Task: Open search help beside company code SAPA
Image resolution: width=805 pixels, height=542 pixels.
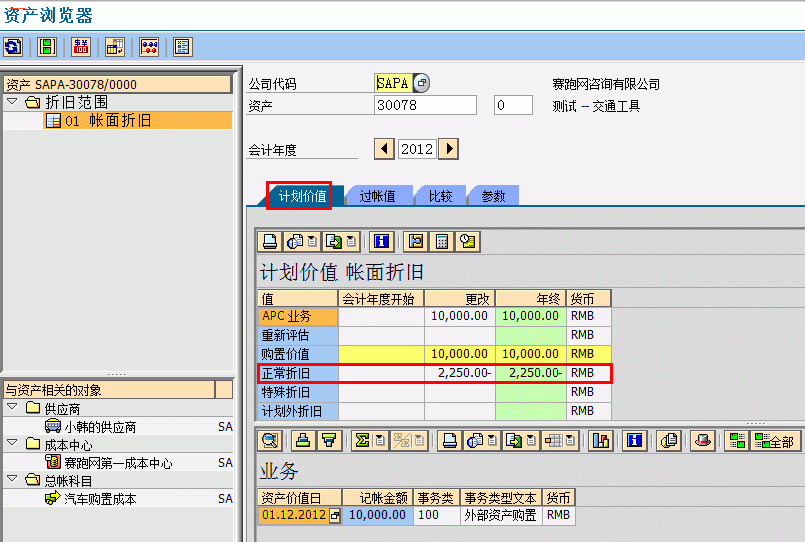Action: click(x=421, y=83)
